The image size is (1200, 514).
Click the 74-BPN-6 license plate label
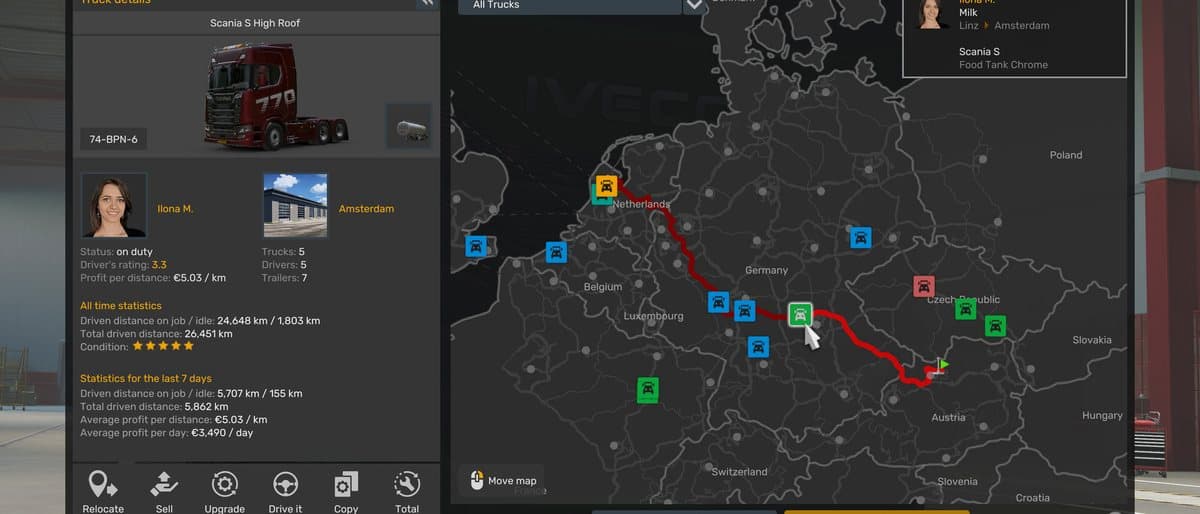(113, 139)
